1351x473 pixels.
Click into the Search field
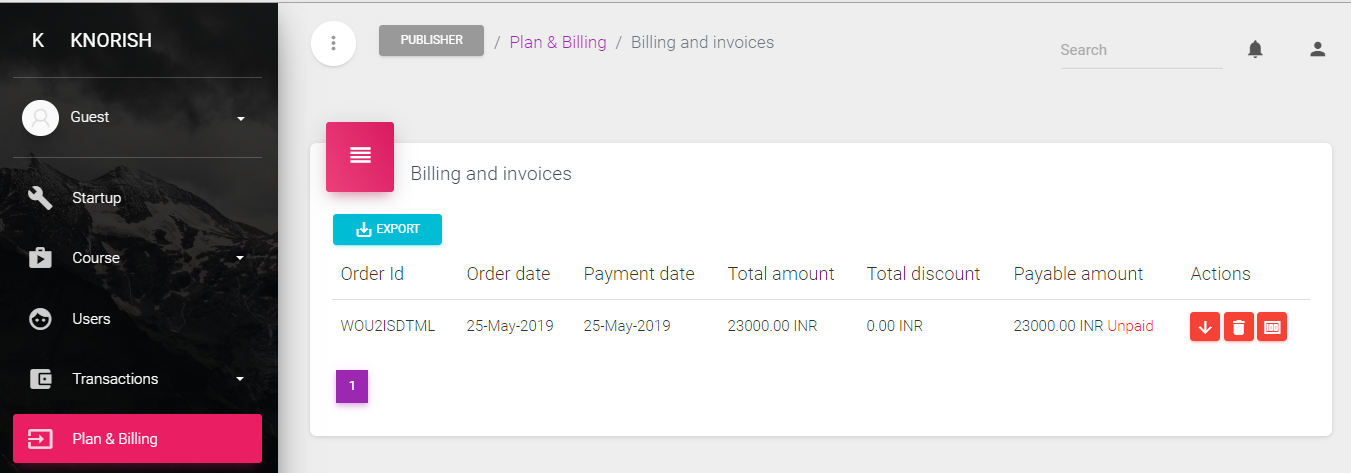[x=1141, y=50]
